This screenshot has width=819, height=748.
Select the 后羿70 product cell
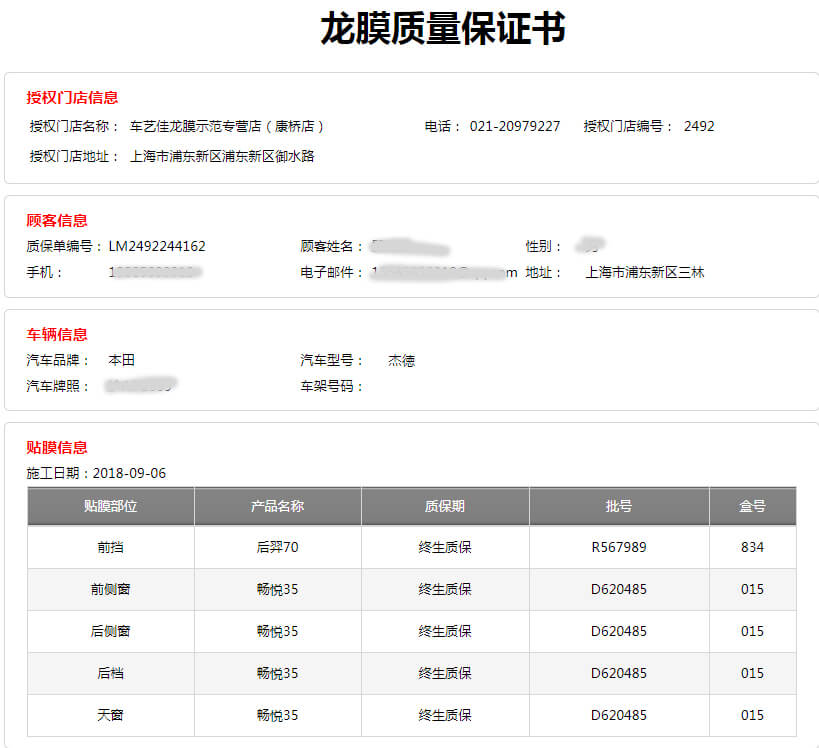click(x=277, y=547)
